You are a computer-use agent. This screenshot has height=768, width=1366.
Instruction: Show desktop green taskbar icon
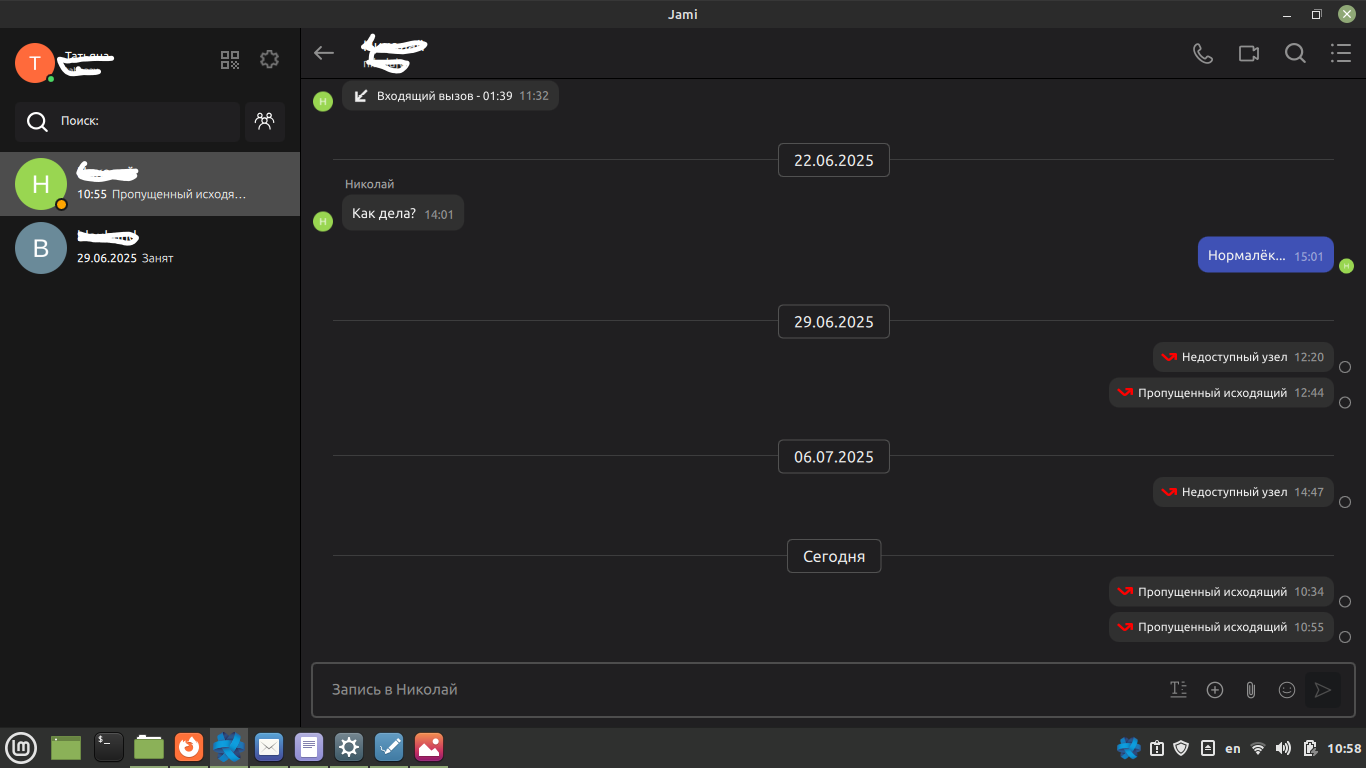(x=66, y=747)
